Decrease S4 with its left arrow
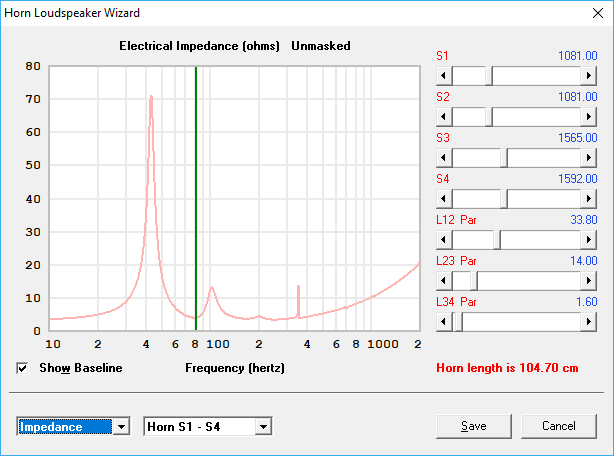Screen dimensions: 614x456 [444, 199]
